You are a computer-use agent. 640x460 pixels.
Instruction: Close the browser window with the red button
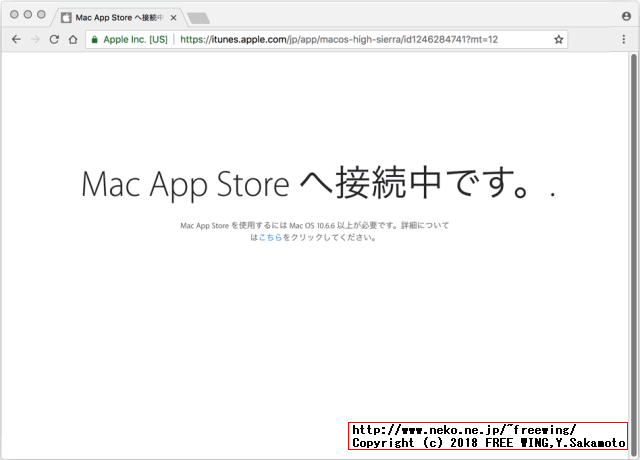14,15
